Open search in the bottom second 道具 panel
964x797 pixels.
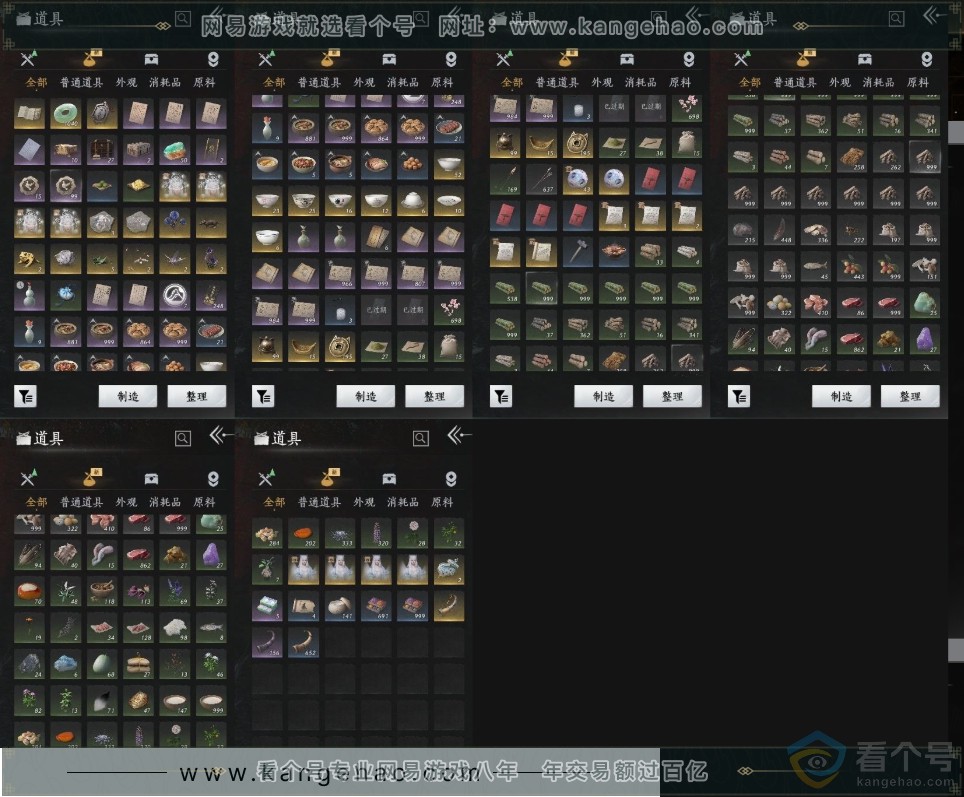tap(421, 438)
